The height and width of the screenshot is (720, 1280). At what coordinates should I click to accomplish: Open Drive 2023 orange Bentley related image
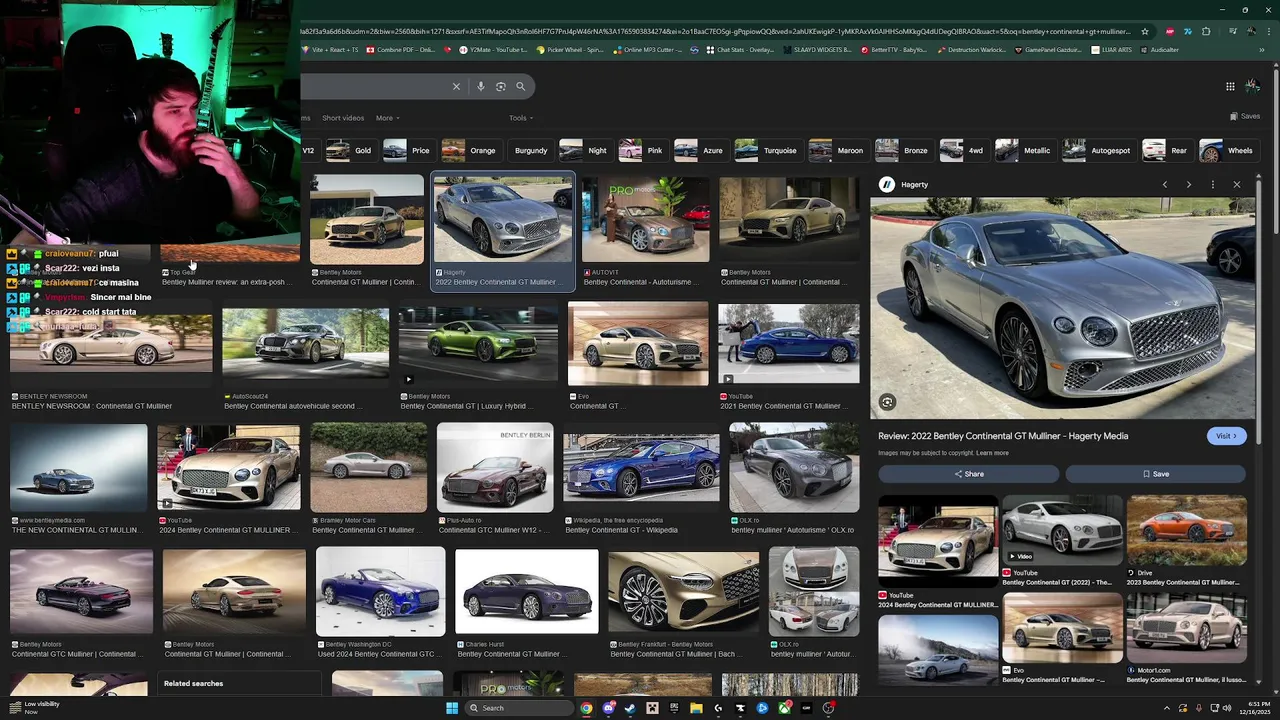[1186, 530]
